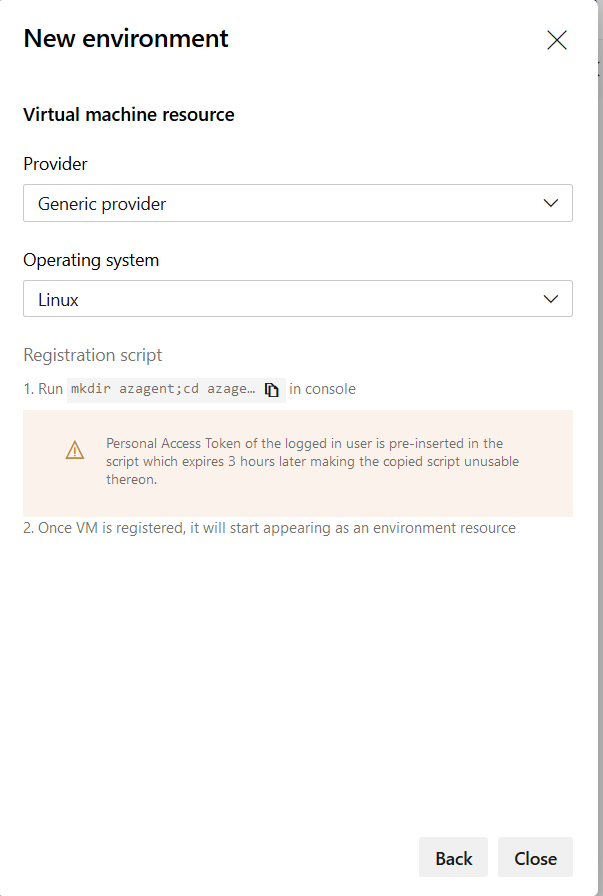Click the Operating system field label
The height and width of the screenshot is (896, 603).
pyautogui.click(x=91, y=260)
